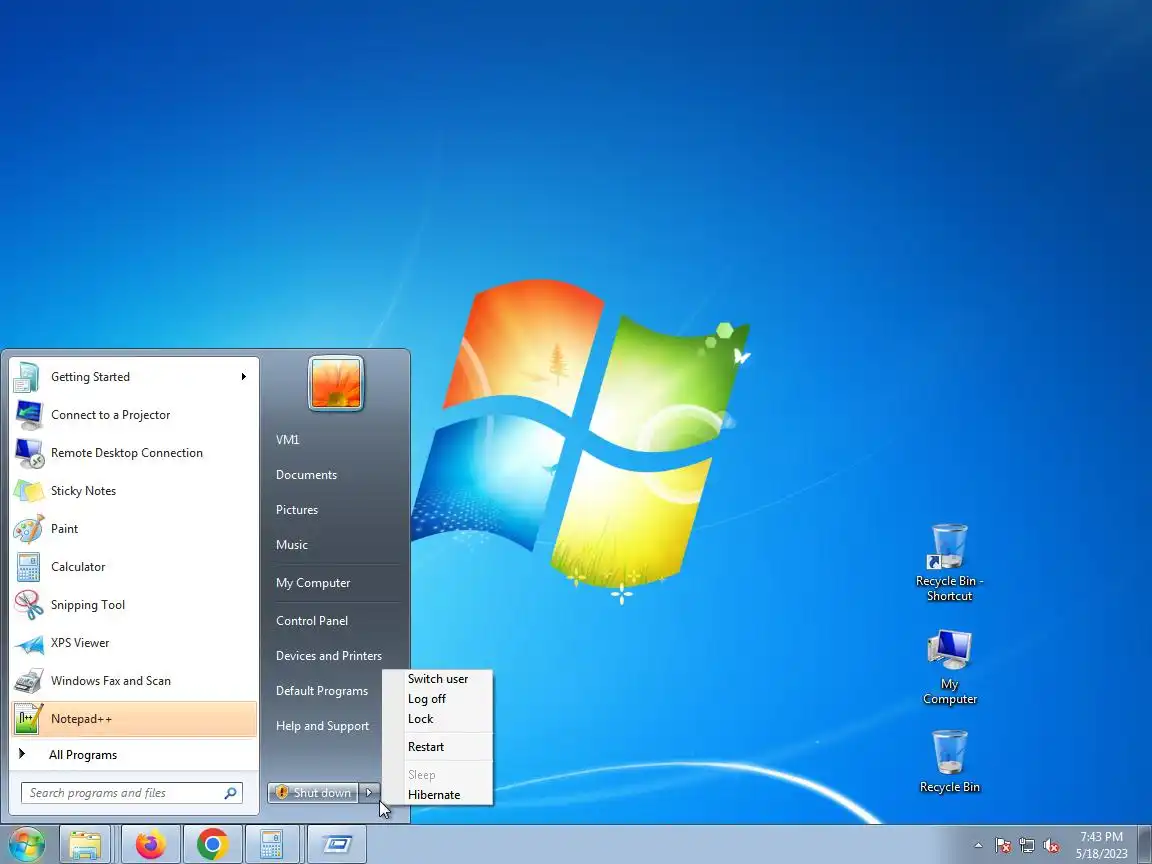The image size is (1152, 864).
Task: Launch Google Chrome from the taskbar
Action: click(x=212, y=845)
